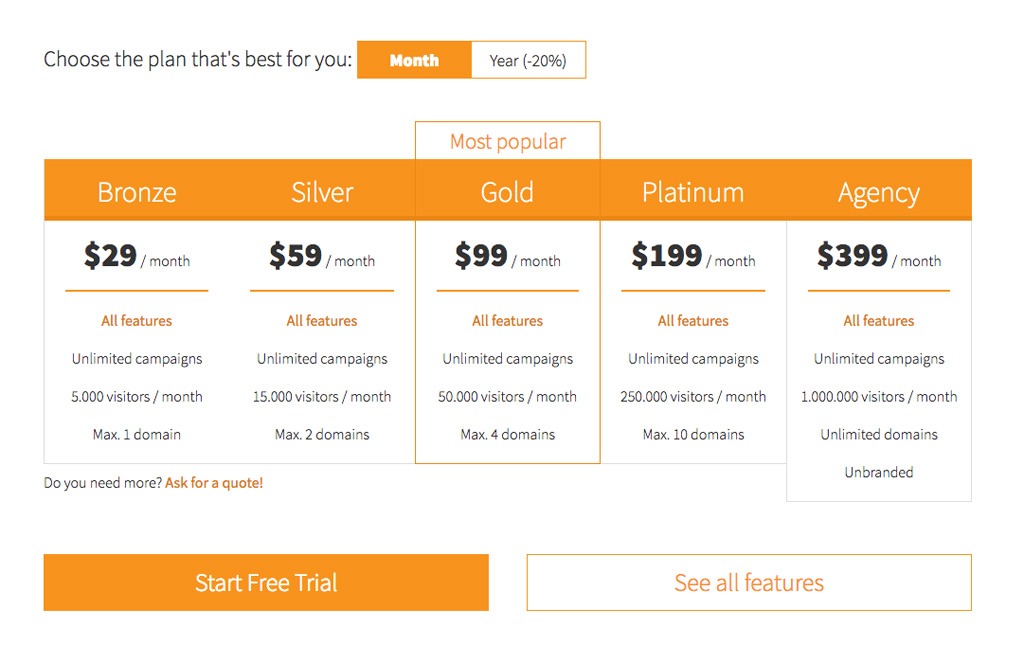1024x645 pixels.
Task: Switch billing to Year (-20%)
Action: [x=528, y=60]
